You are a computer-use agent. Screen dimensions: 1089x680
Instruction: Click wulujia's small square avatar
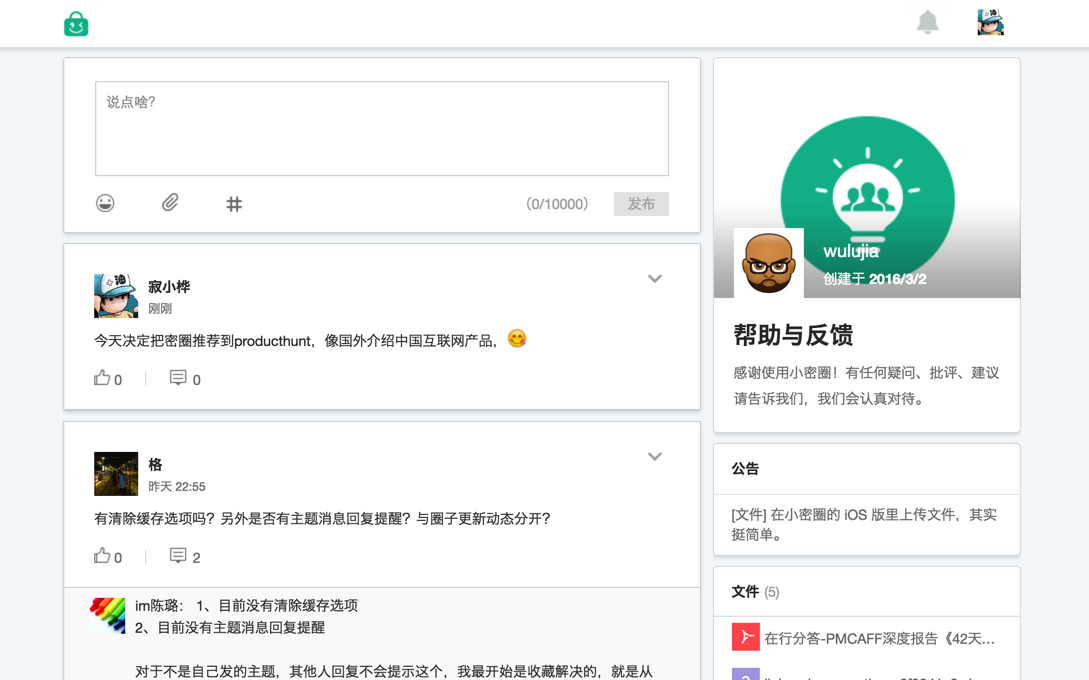tap(768, 265)
